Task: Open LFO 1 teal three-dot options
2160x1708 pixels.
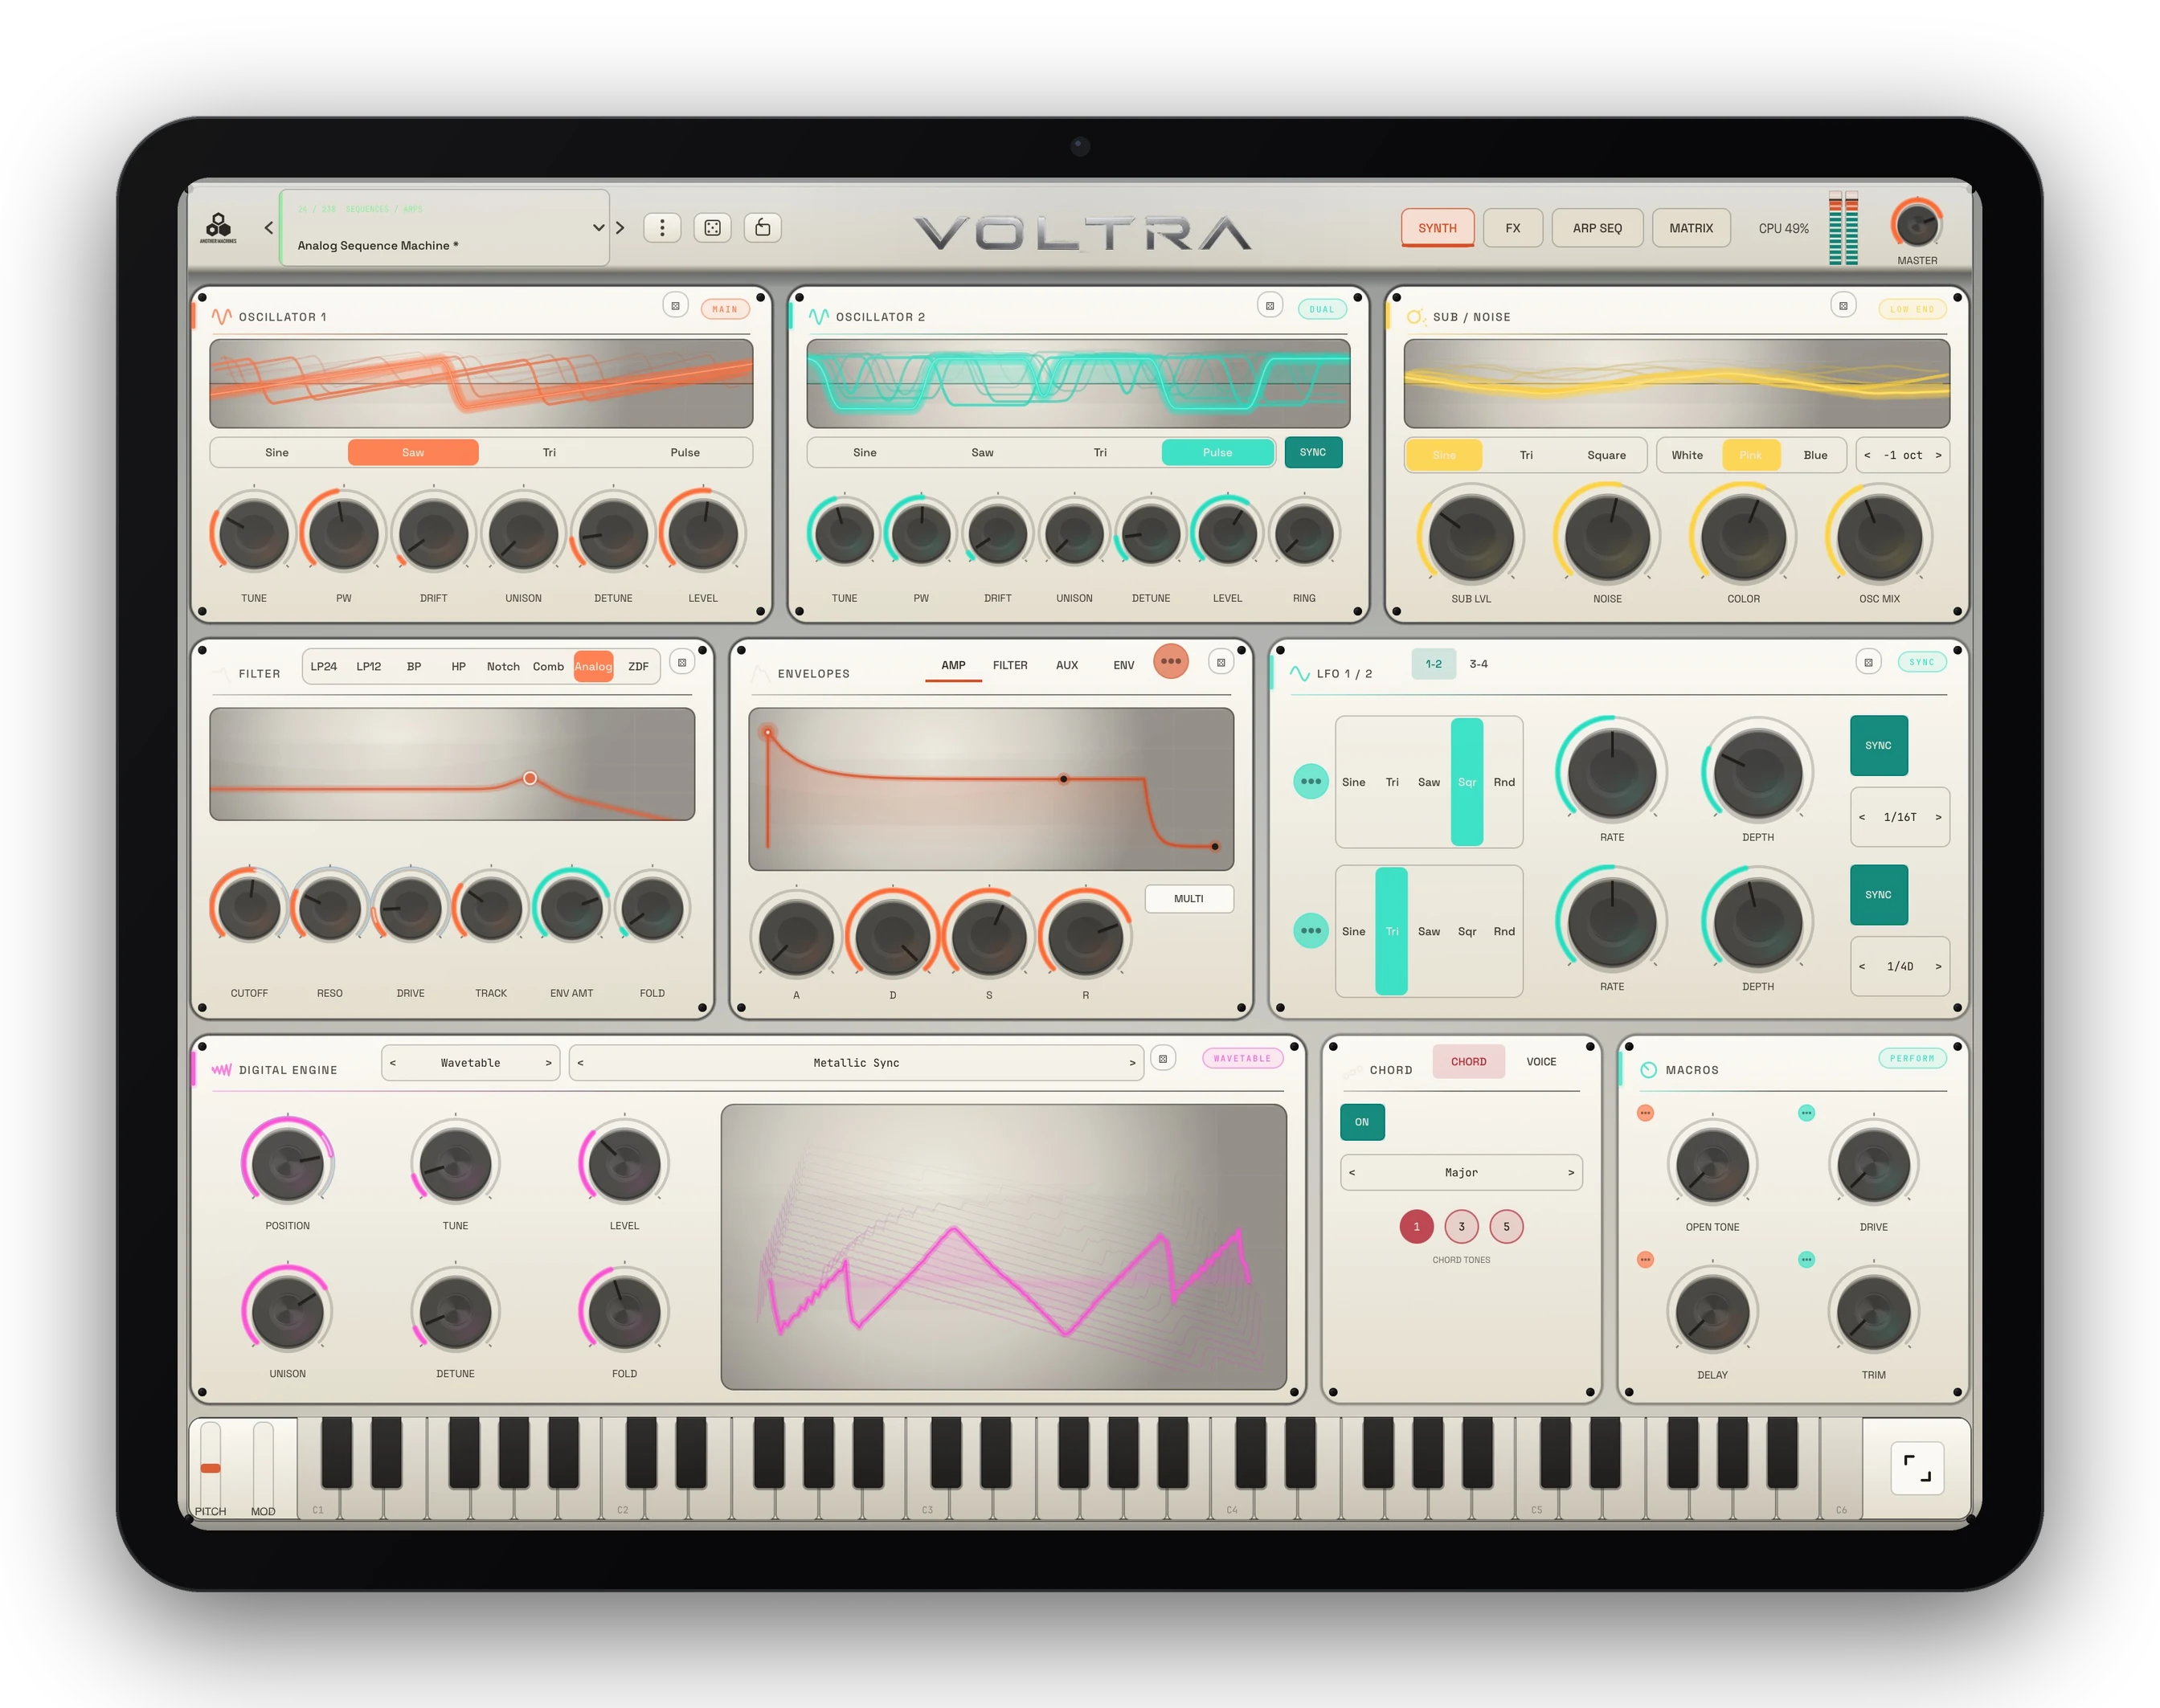Action: (x=1311, y=781)
